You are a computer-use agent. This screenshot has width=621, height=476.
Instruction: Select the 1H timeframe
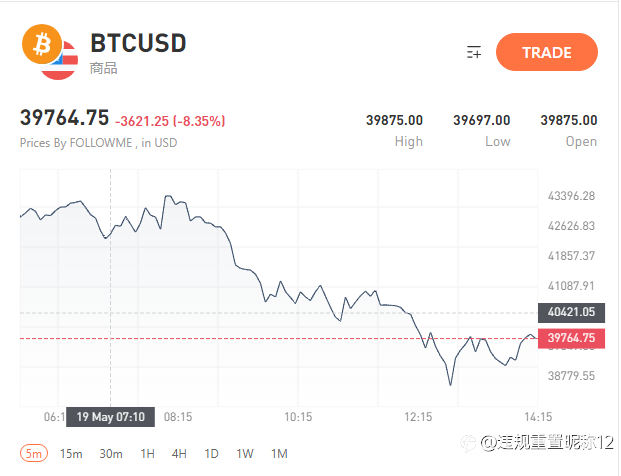147,454
